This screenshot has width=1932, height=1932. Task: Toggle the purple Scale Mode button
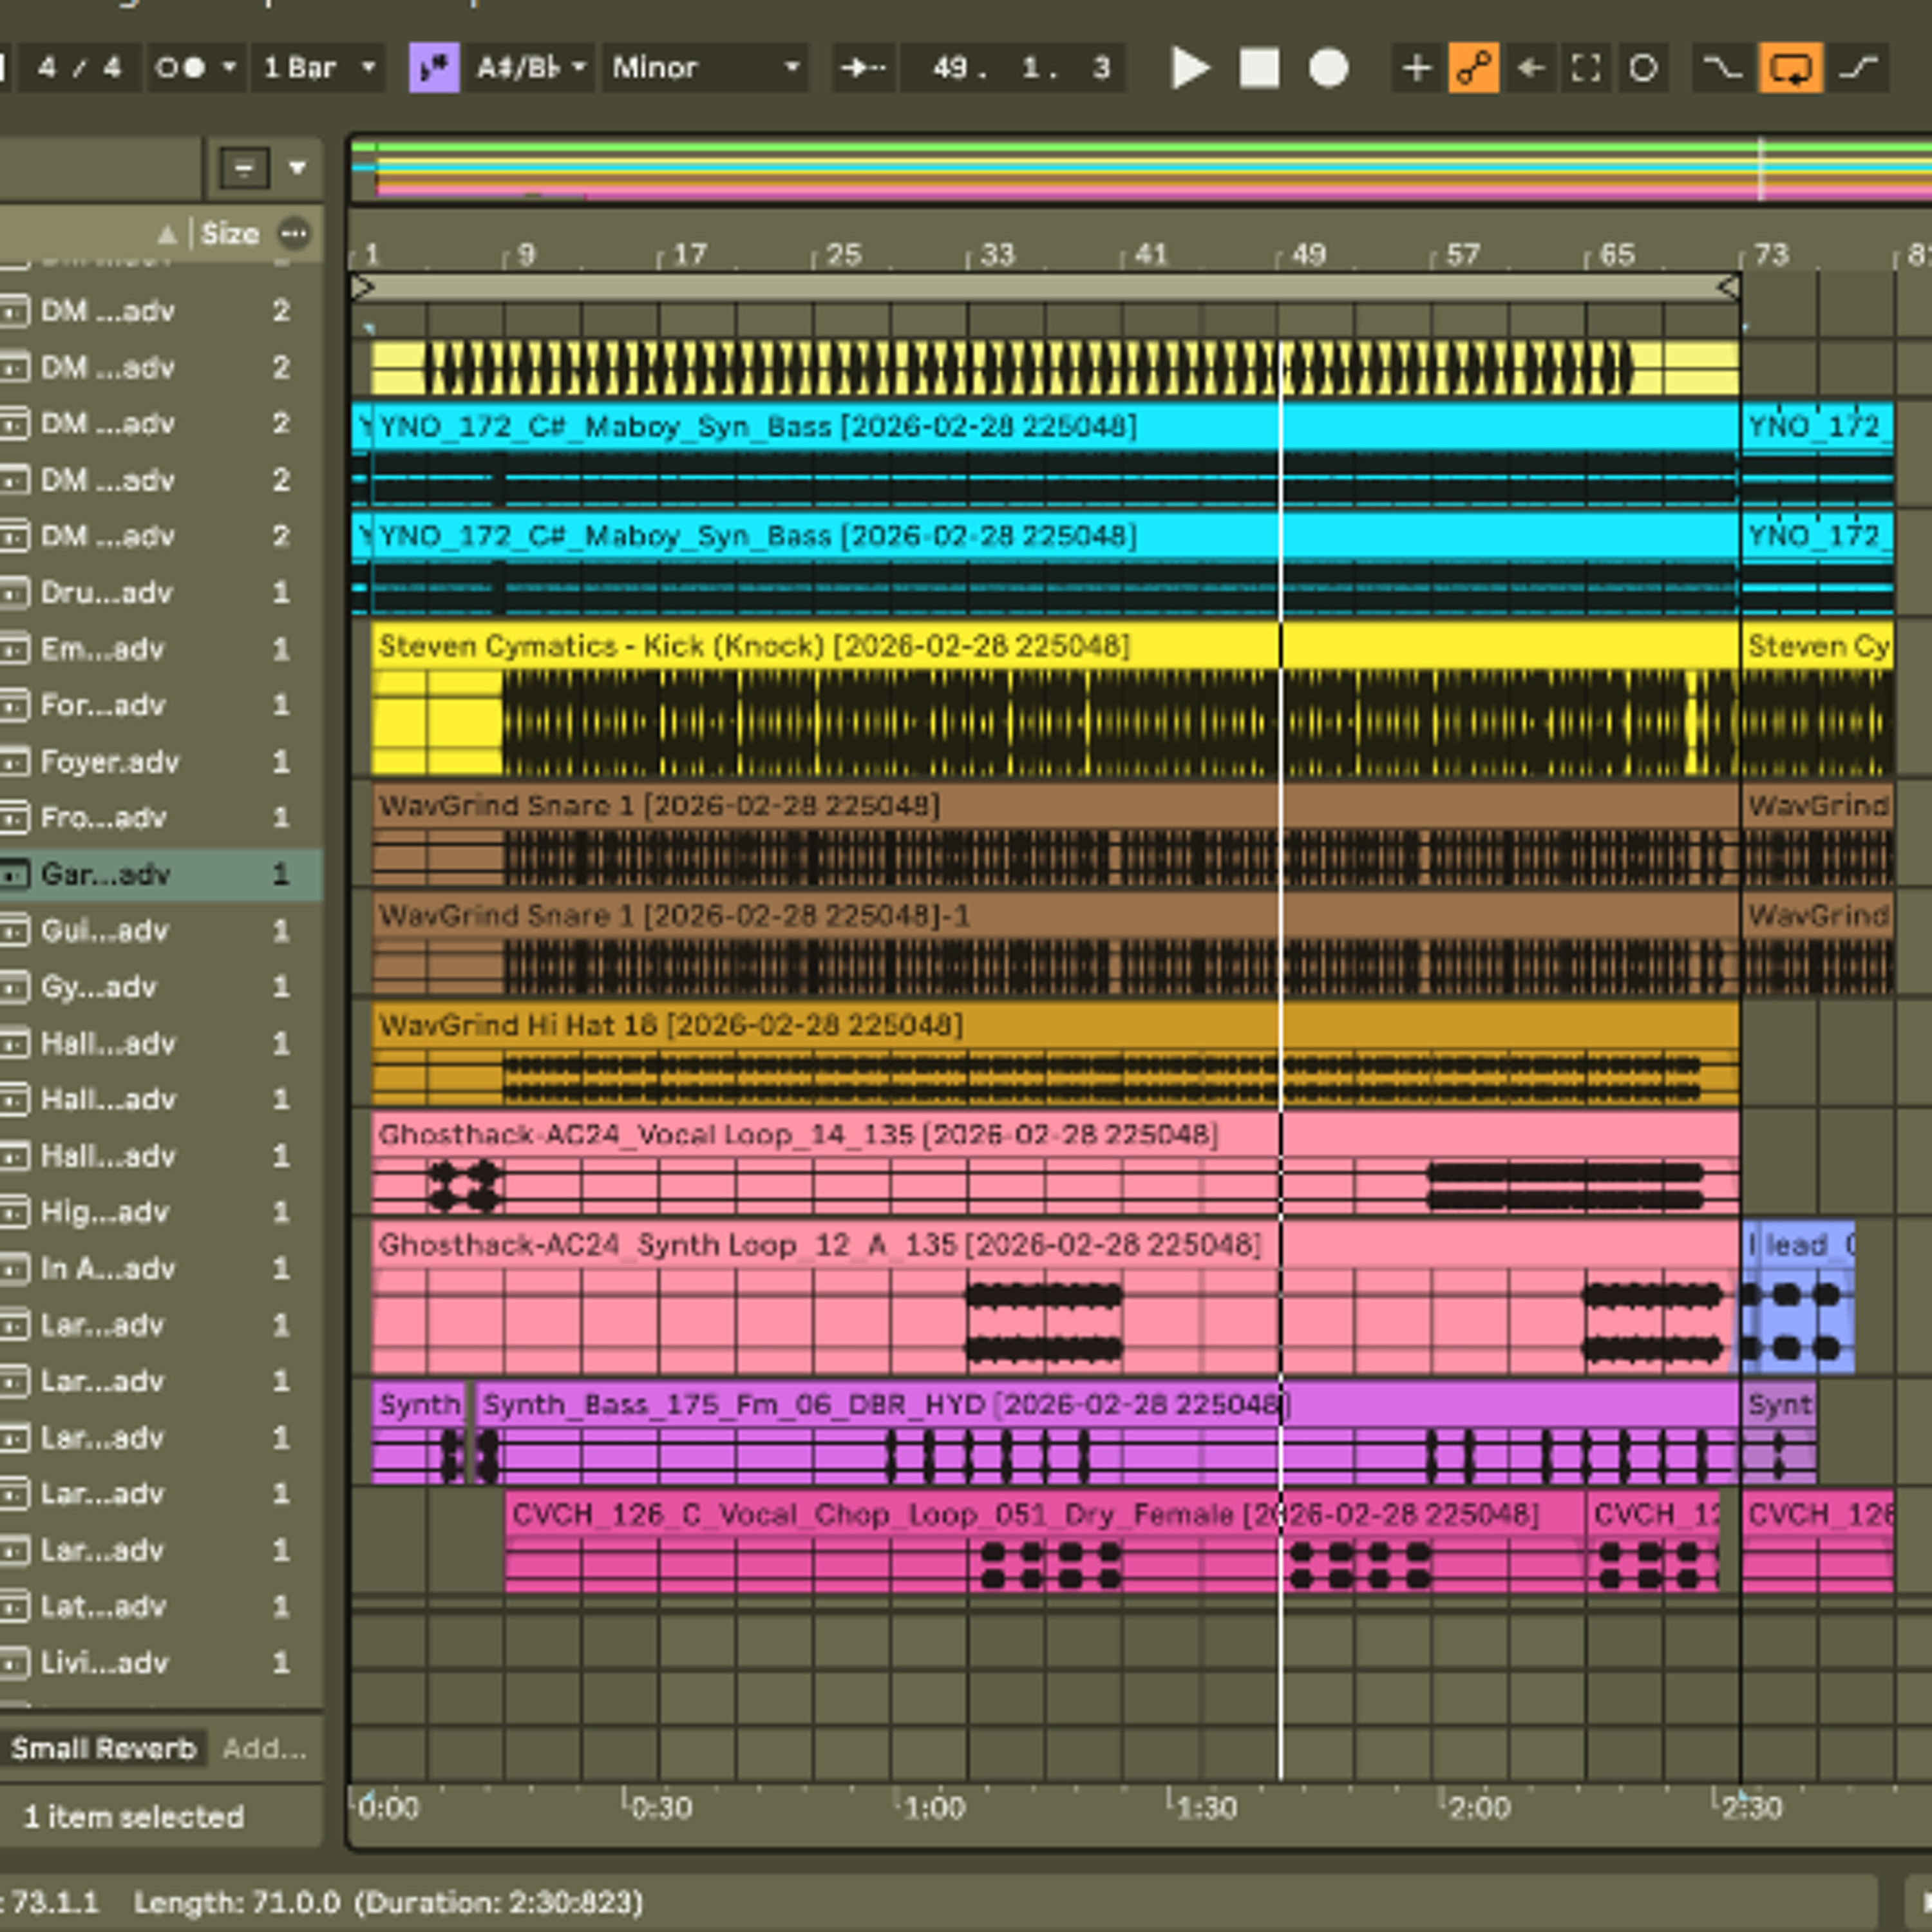[x=434, y=68]
